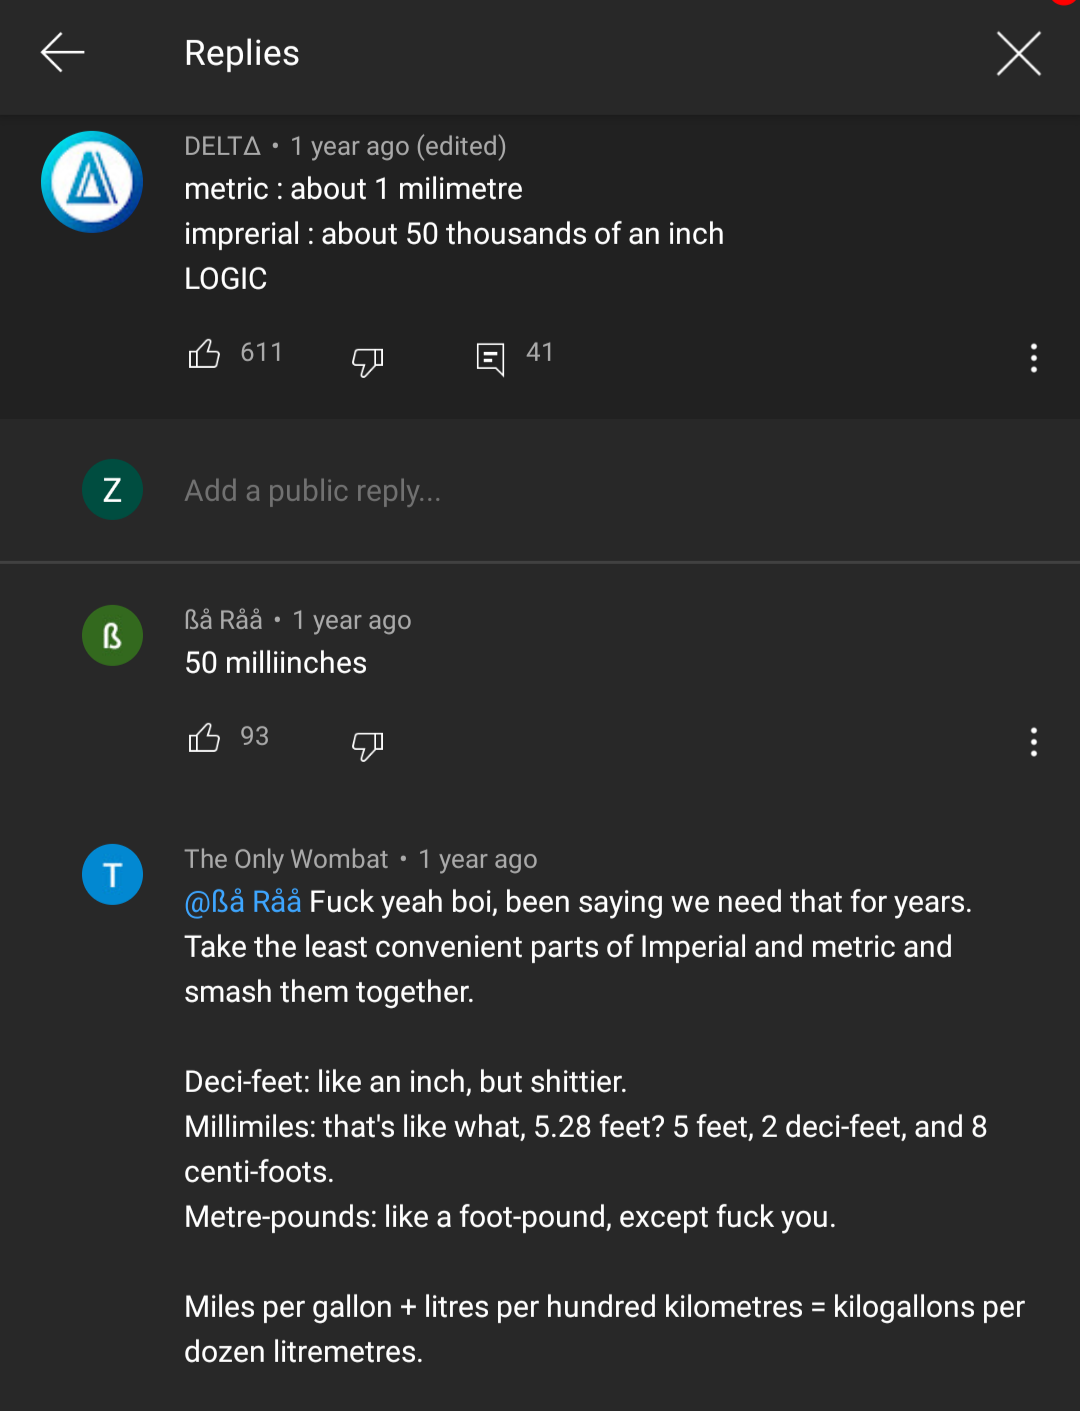This screenshot has height=1411, width=1080.
Task: Tap the 611 like count
Action: click(261, 352)
